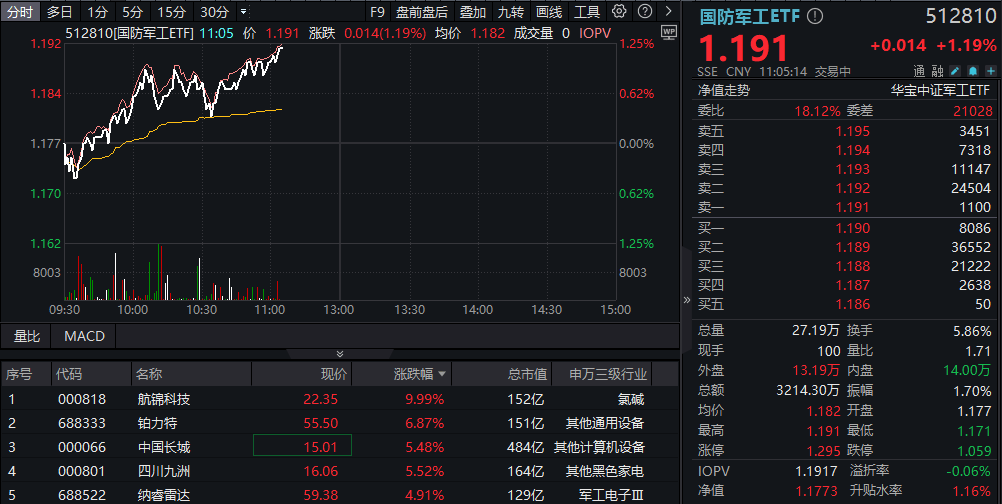Click the 净值走势 link
This screenshot has height=504, width=1002.
click(724, 90)
